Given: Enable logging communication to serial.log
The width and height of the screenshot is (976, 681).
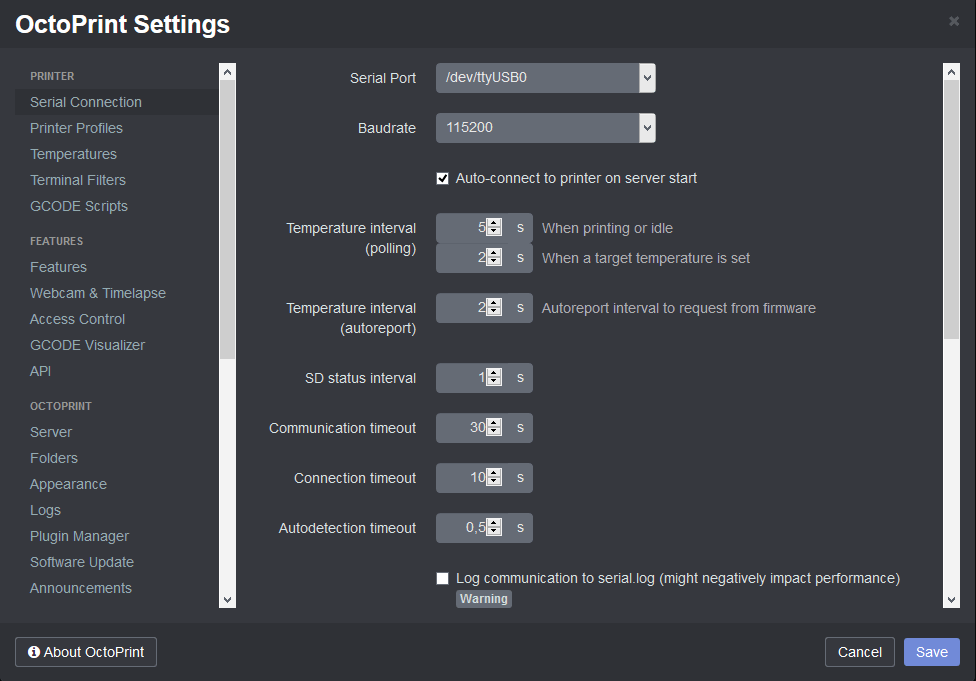Looking at the screenshot, I should 442,578.
